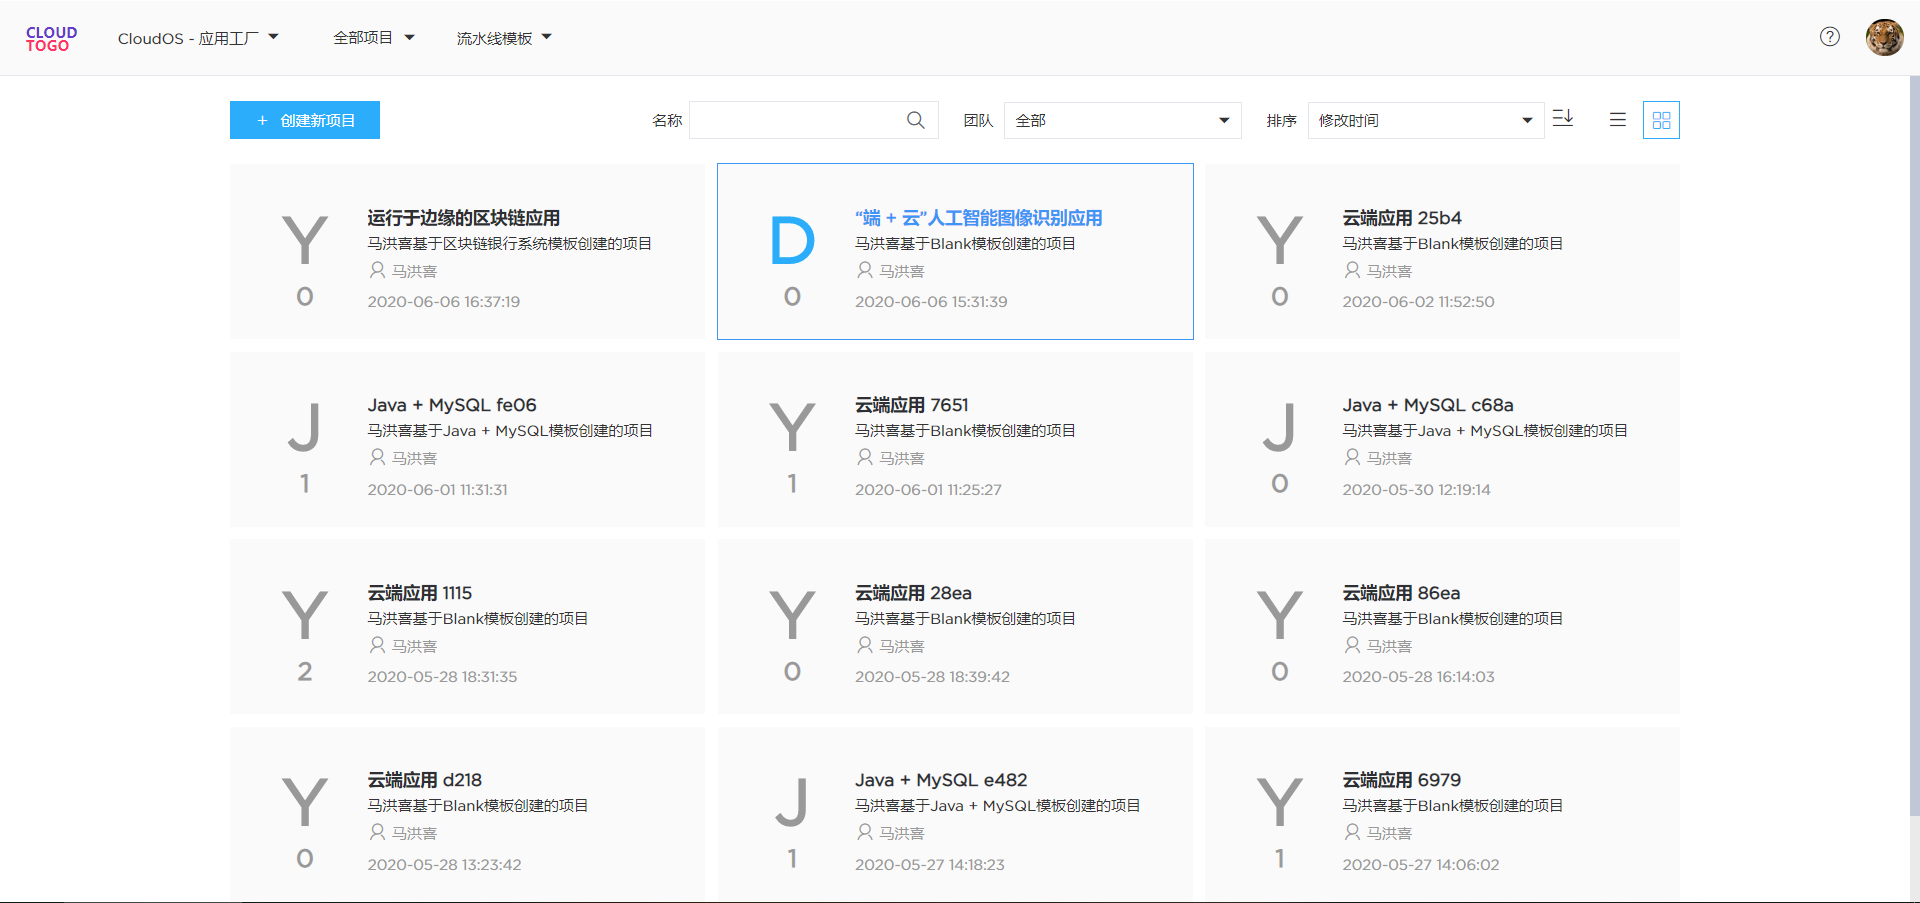Toggle the sort order icon
Screen dimensions: 1920x903
pyautogui.click(x=1563, y=119)
